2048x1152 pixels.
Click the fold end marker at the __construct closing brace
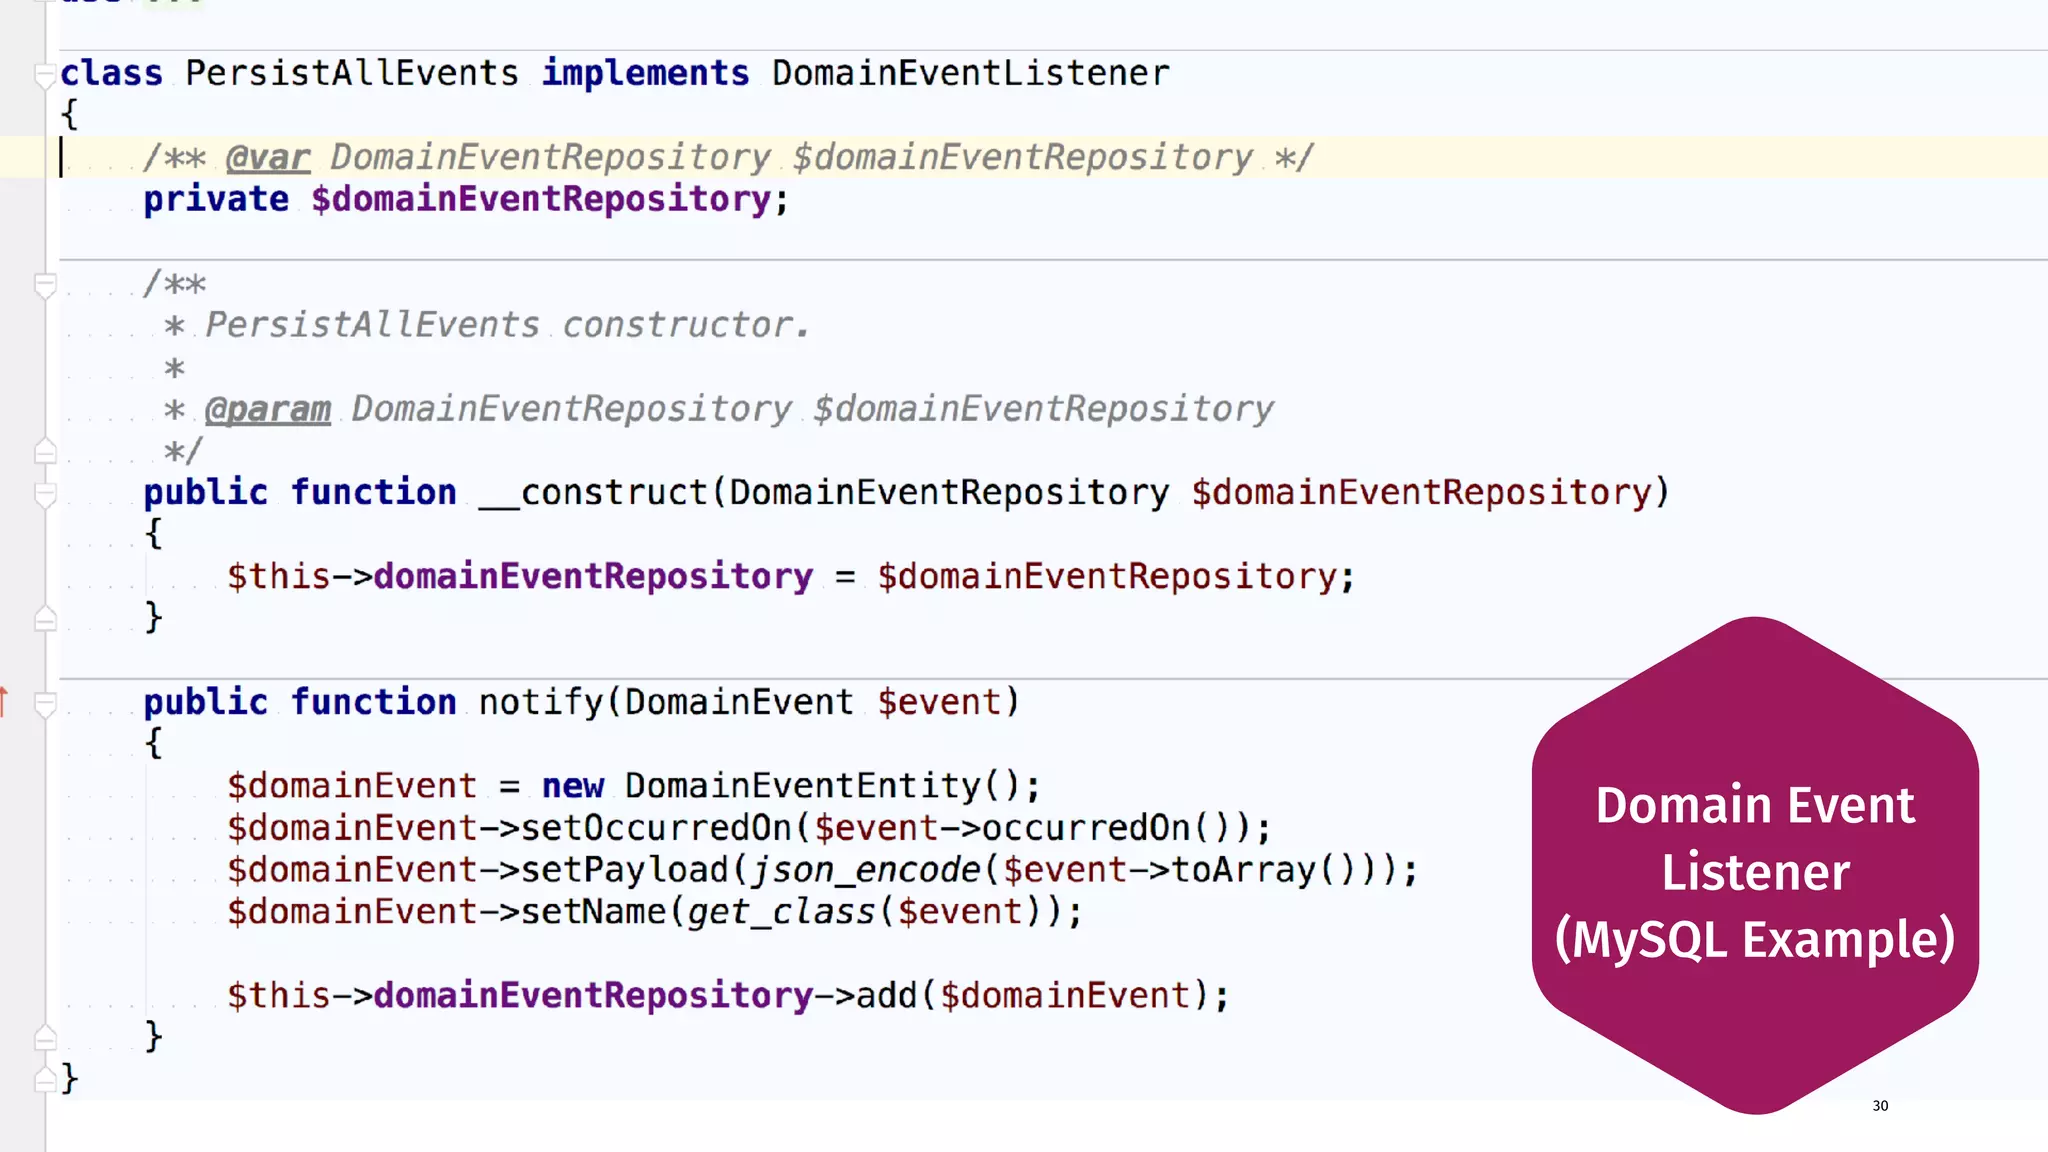(x=45, y=619)
